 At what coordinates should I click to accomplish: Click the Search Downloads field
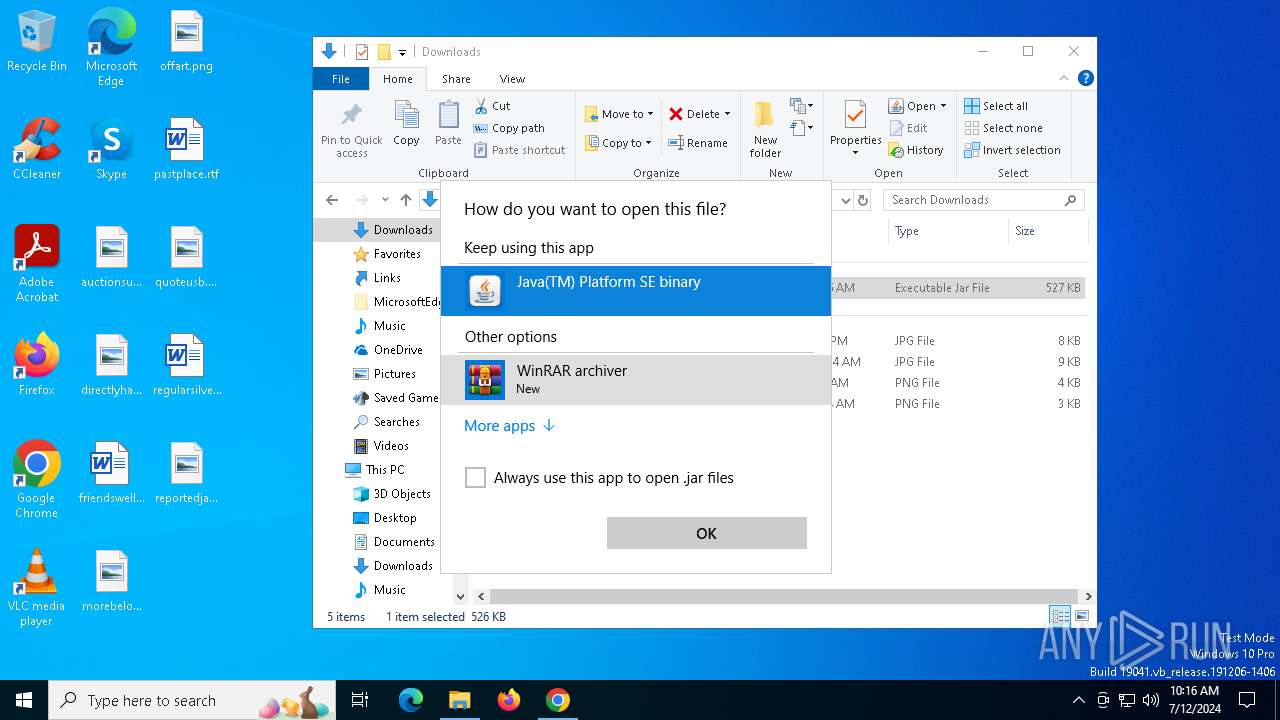(x=984, y=200)
